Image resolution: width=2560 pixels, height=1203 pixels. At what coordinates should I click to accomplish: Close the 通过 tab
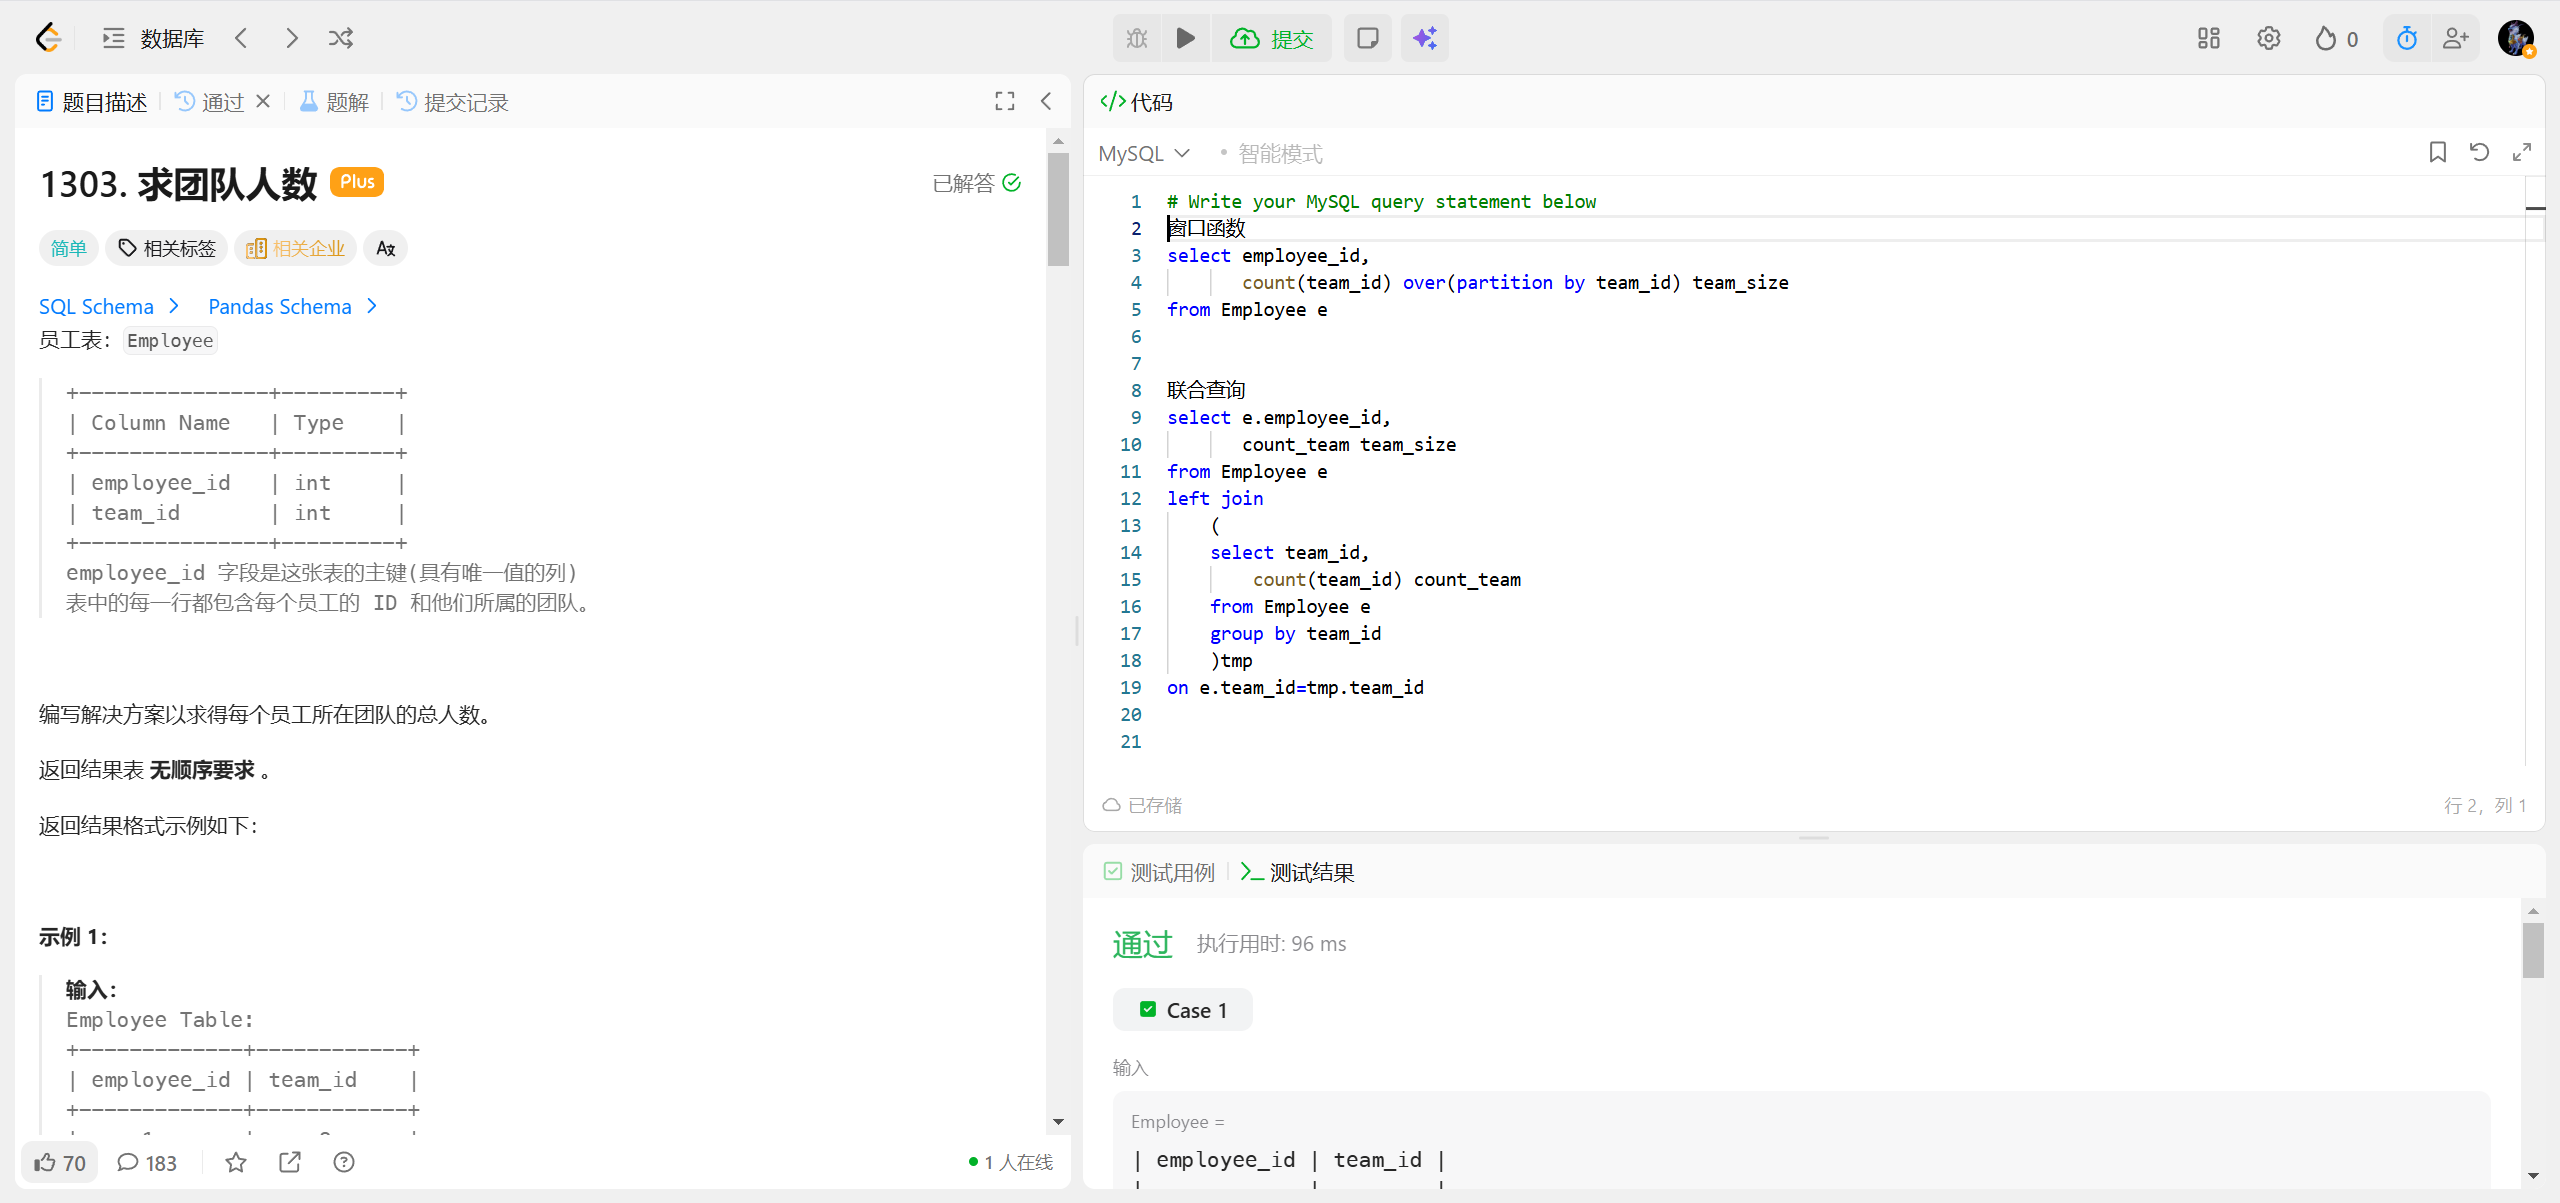click(x=263, y=101)
